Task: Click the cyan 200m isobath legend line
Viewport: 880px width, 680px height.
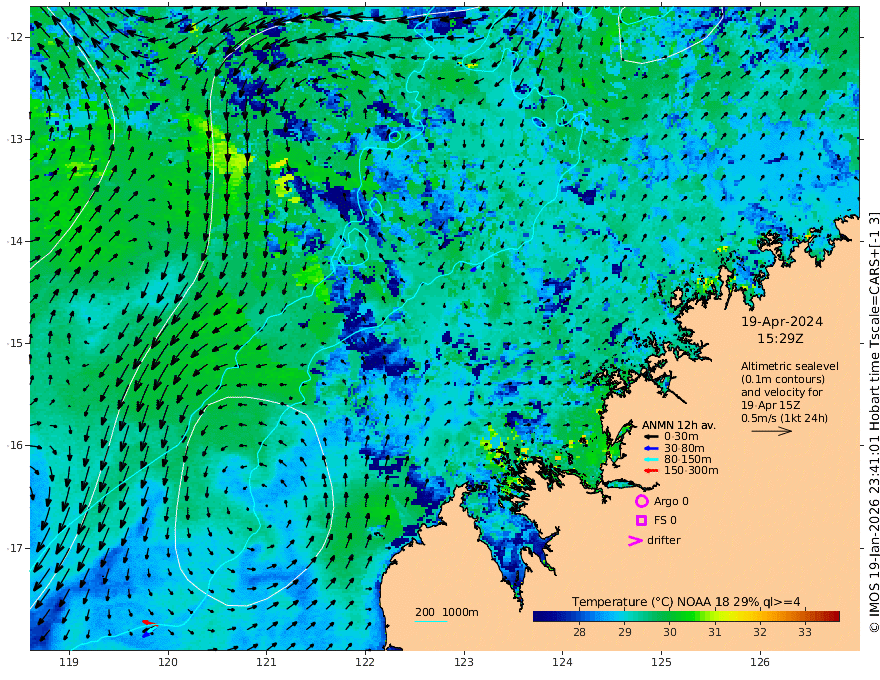Action: pos(430,621)
